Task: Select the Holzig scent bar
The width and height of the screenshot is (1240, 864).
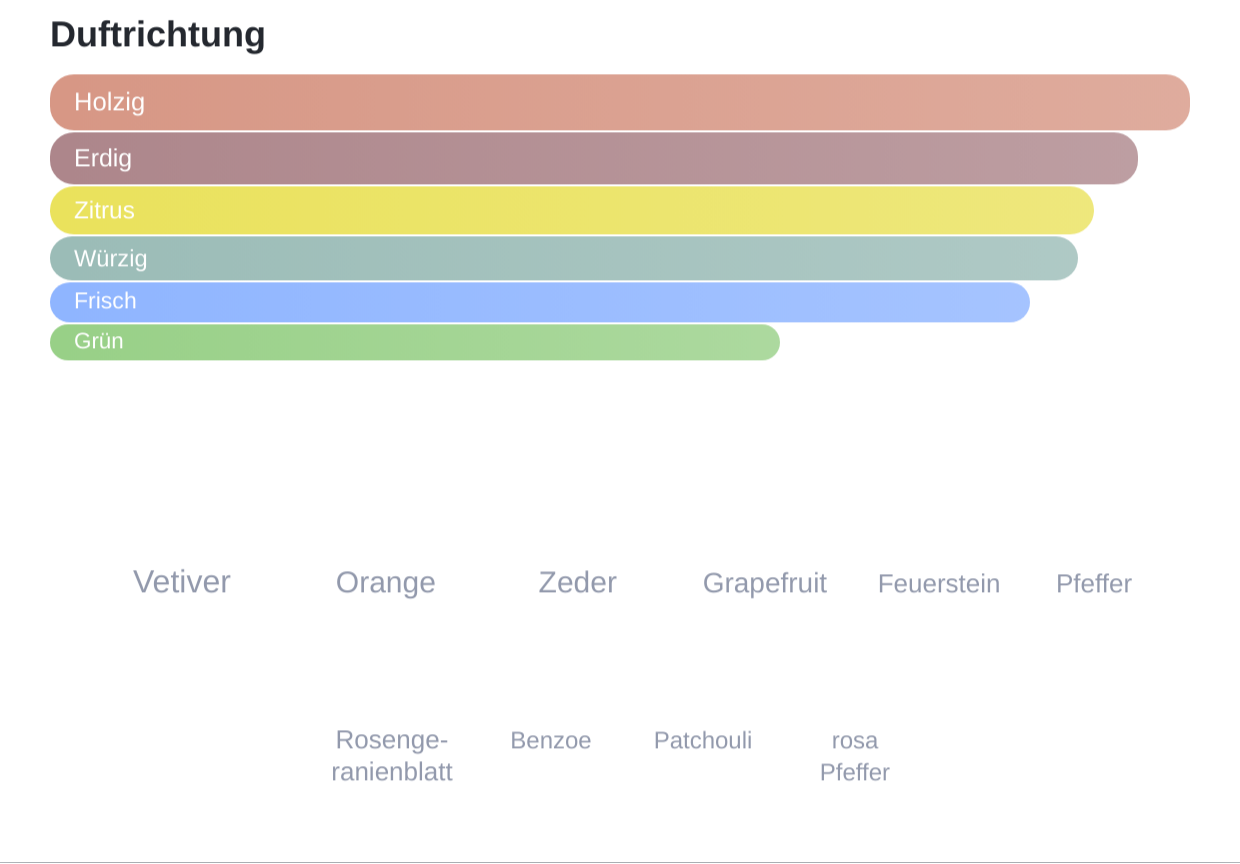Action: (x=620, y=102)
